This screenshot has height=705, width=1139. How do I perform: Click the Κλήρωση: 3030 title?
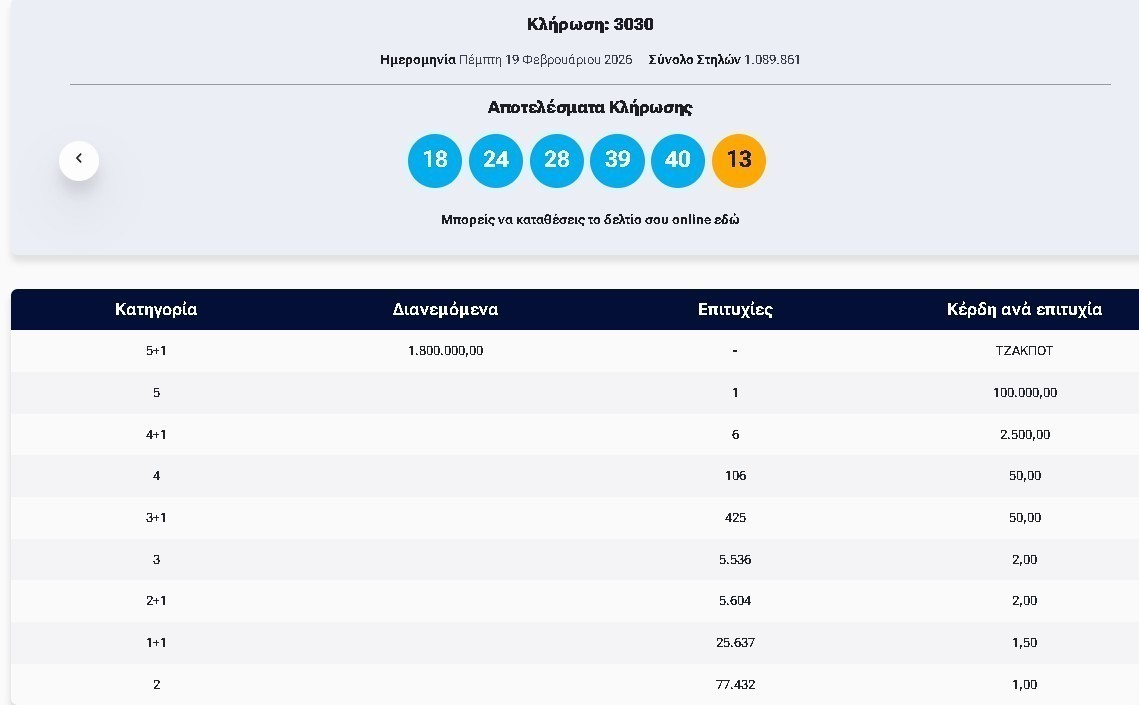[x=590, y=24]
